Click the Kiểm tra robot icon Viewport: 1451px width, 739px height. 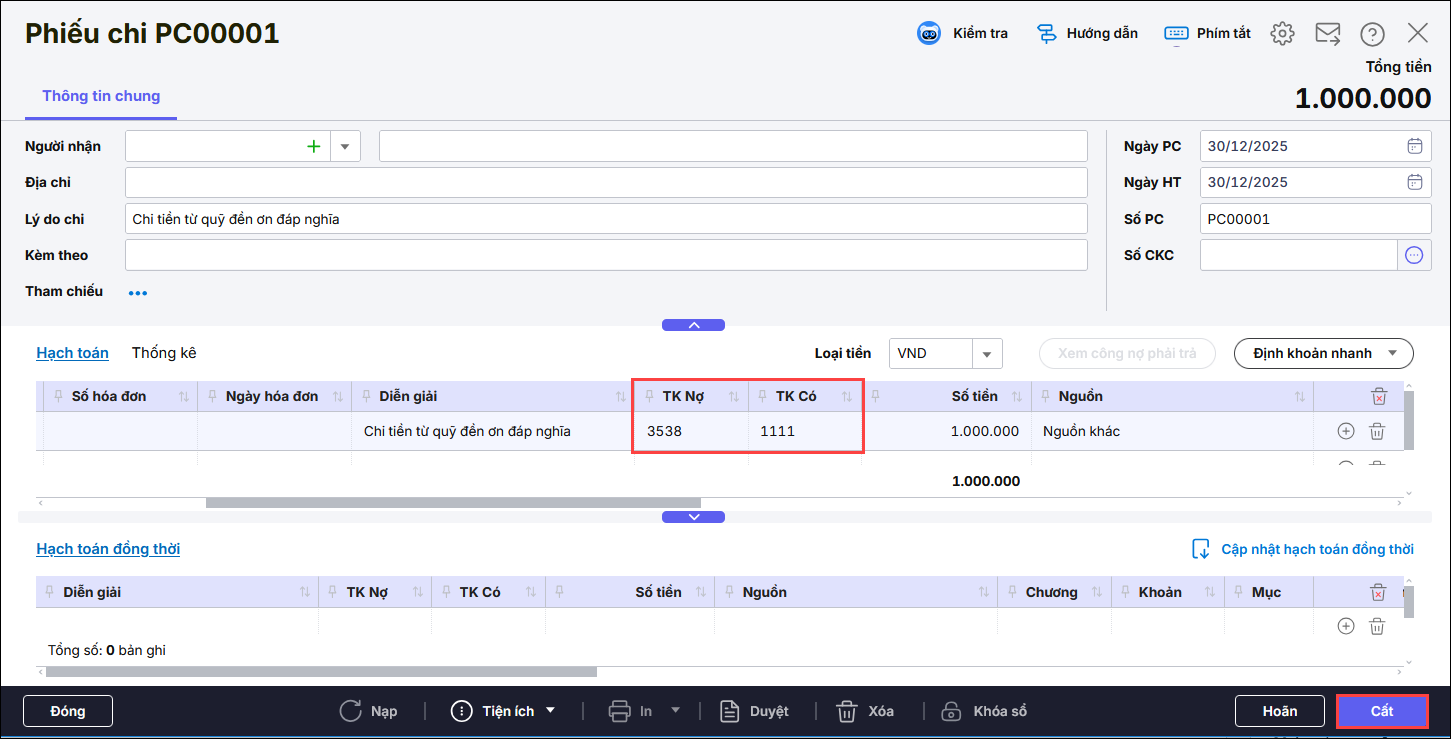point(929,33)
